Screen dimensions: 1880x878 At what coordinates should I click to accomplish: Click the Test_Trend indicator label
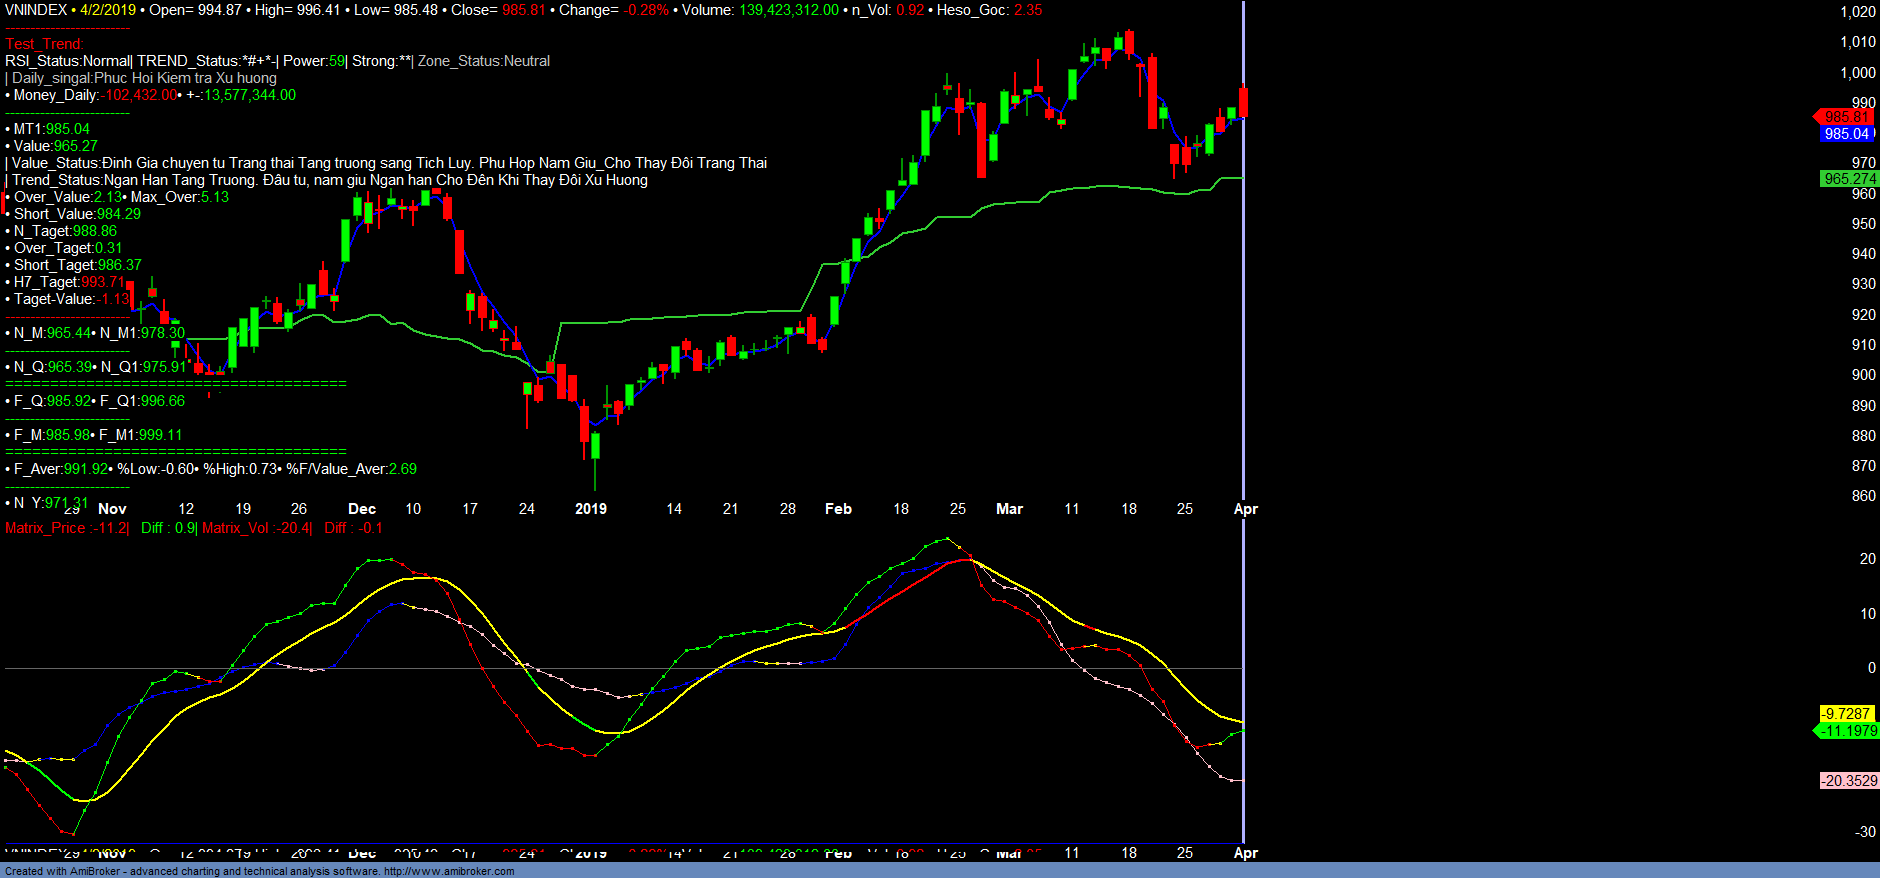(45, 44)
